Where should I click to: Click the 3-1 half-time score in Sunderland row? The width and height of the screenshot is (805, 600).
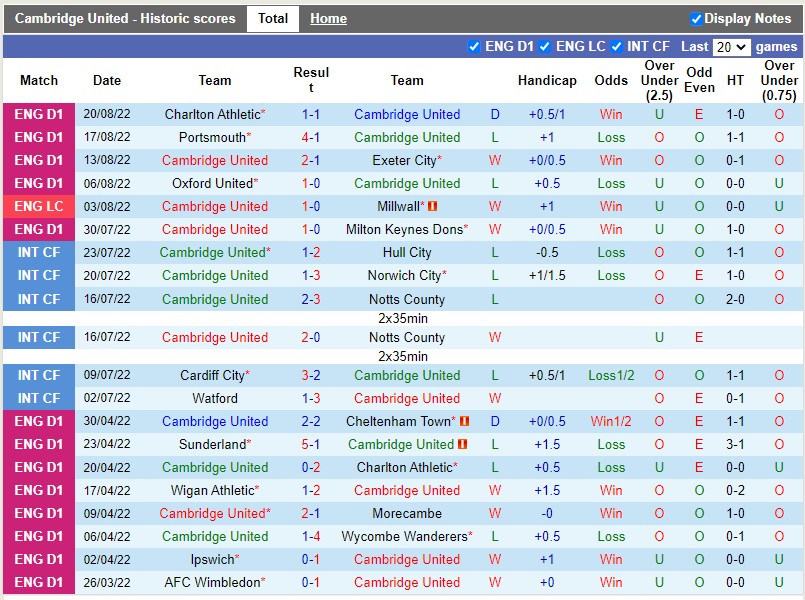[x=735, y=444]
